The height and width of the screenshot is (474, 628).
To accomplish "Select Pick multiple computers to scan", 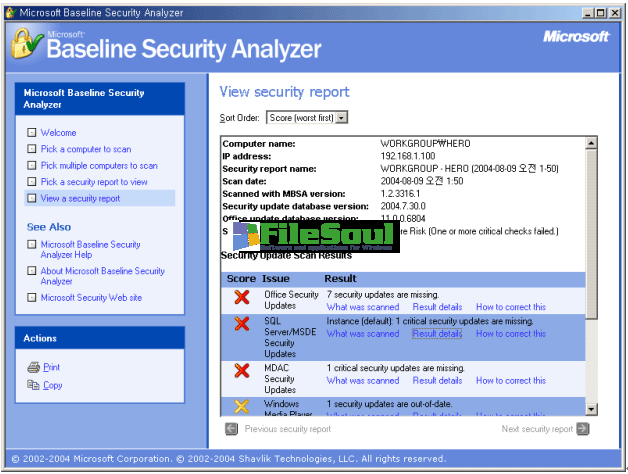I will click(x=99, y=166).
